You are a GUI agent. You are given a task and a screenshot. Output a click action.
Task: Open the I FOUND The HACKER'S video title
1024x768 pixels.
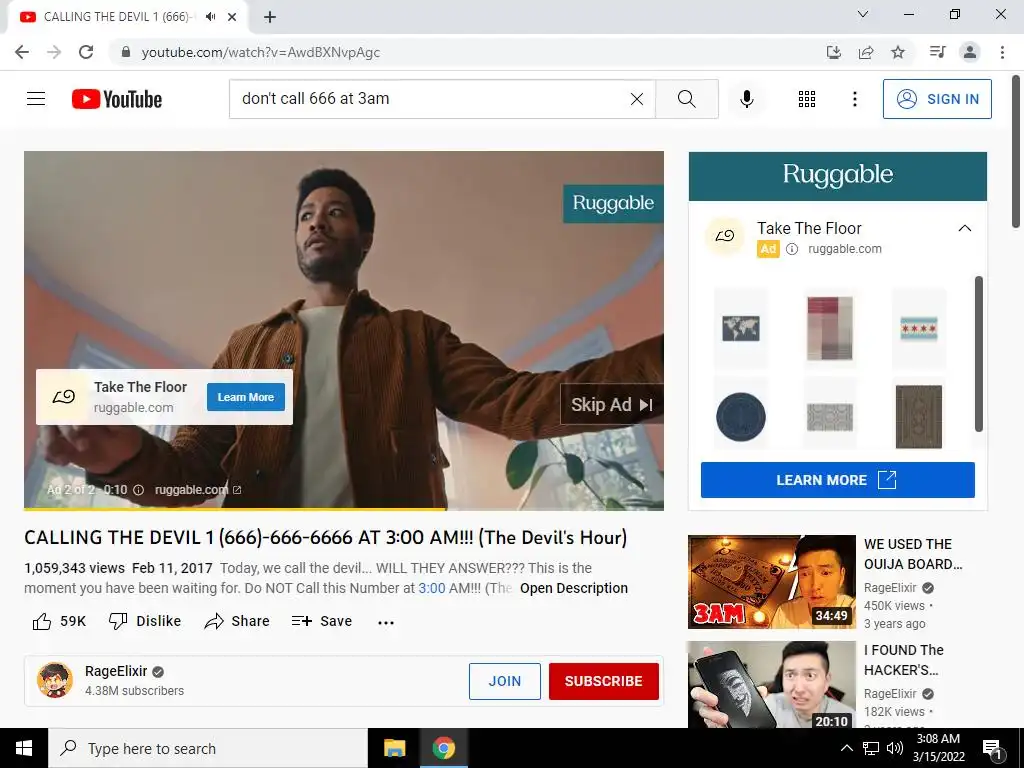[x=904, y=660]
